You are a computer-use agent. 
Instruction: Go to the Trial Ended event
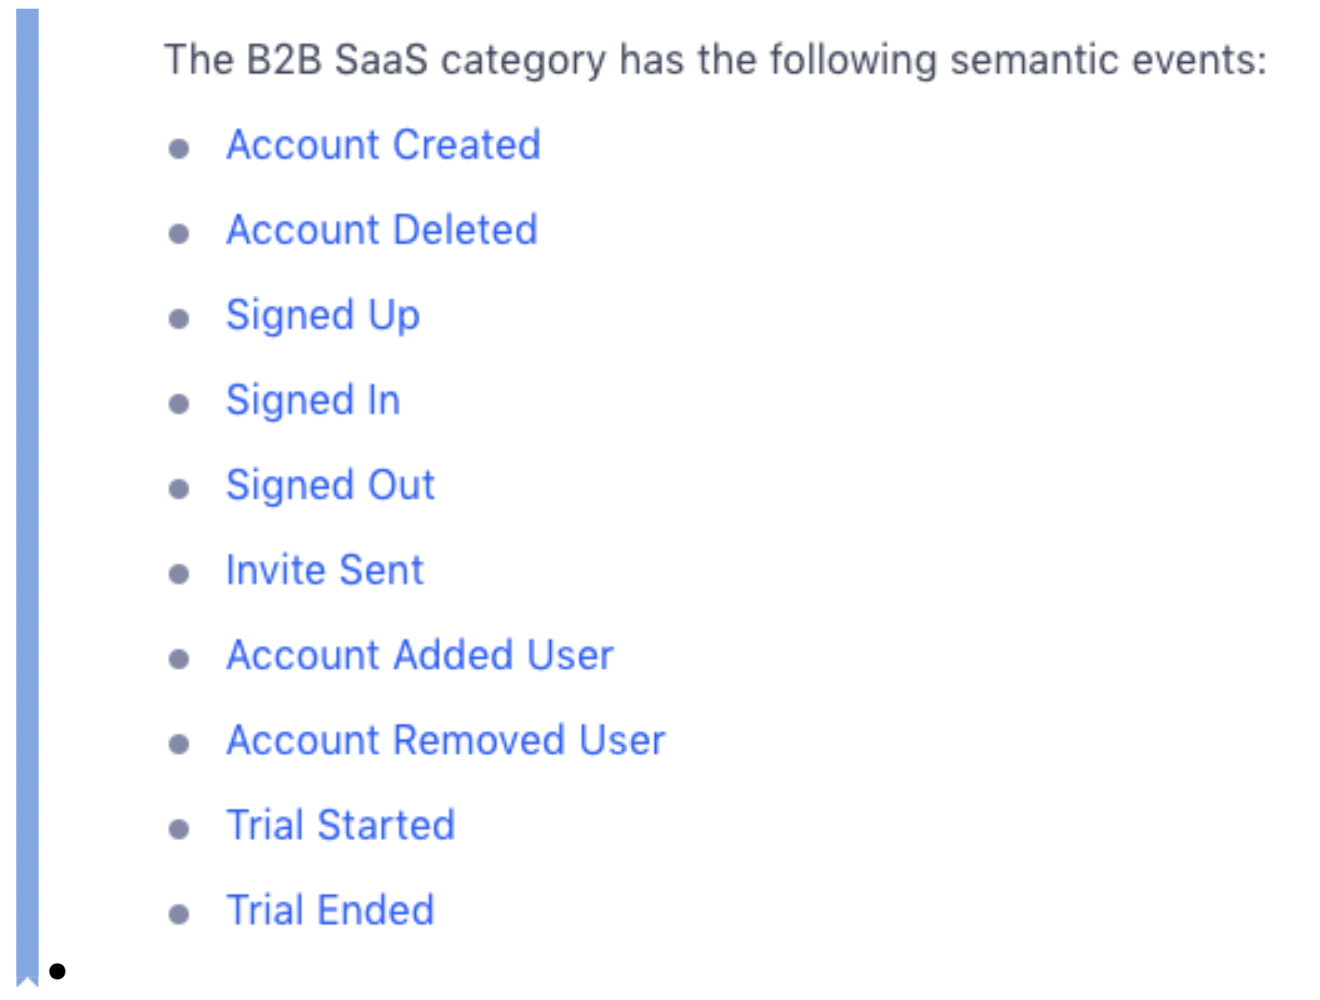point(330,910)
